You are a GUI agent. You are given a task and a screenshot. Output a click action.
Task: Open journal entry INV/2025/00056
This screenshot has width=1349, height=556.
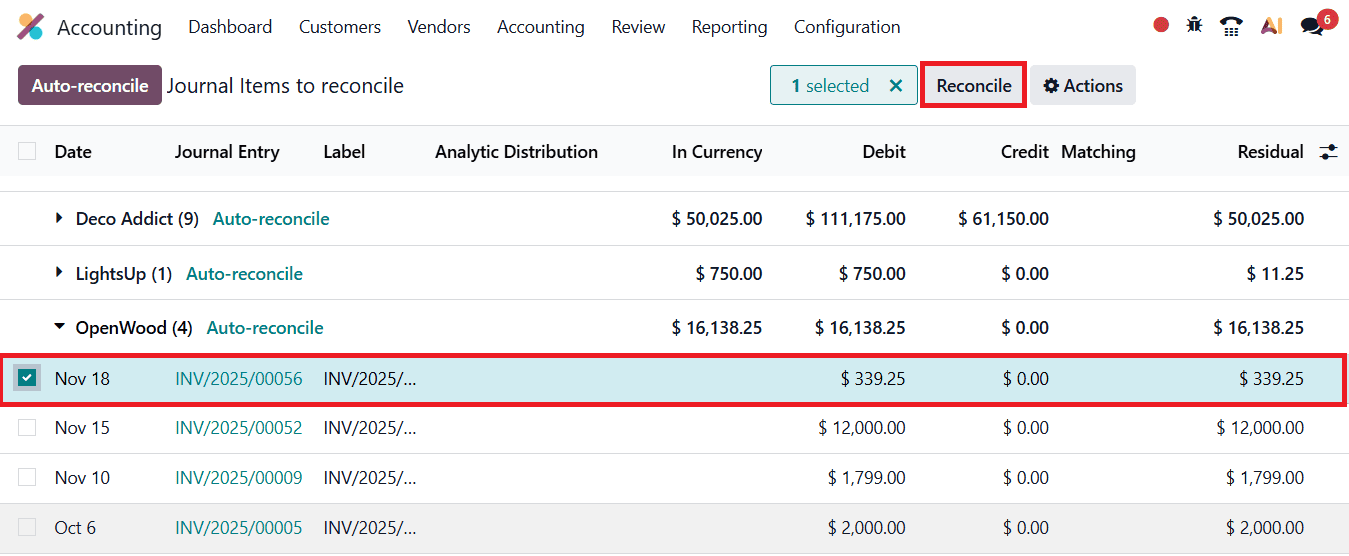239,378
